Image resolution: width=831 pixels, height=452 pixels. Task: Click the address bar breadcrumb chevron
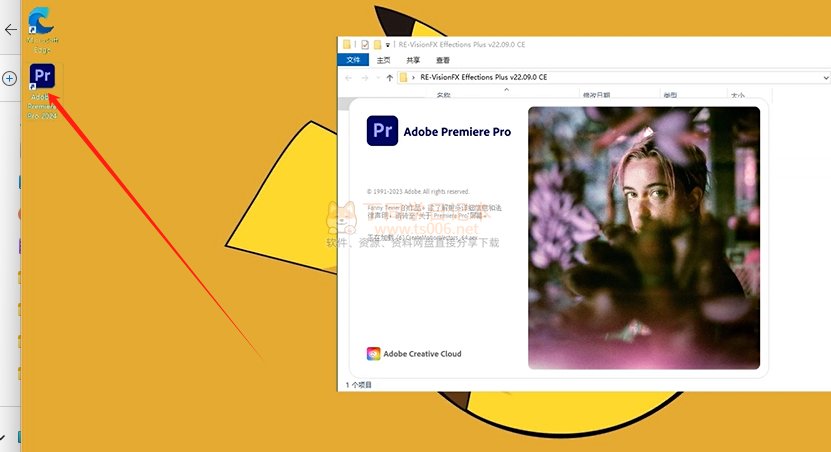point(413,77)
